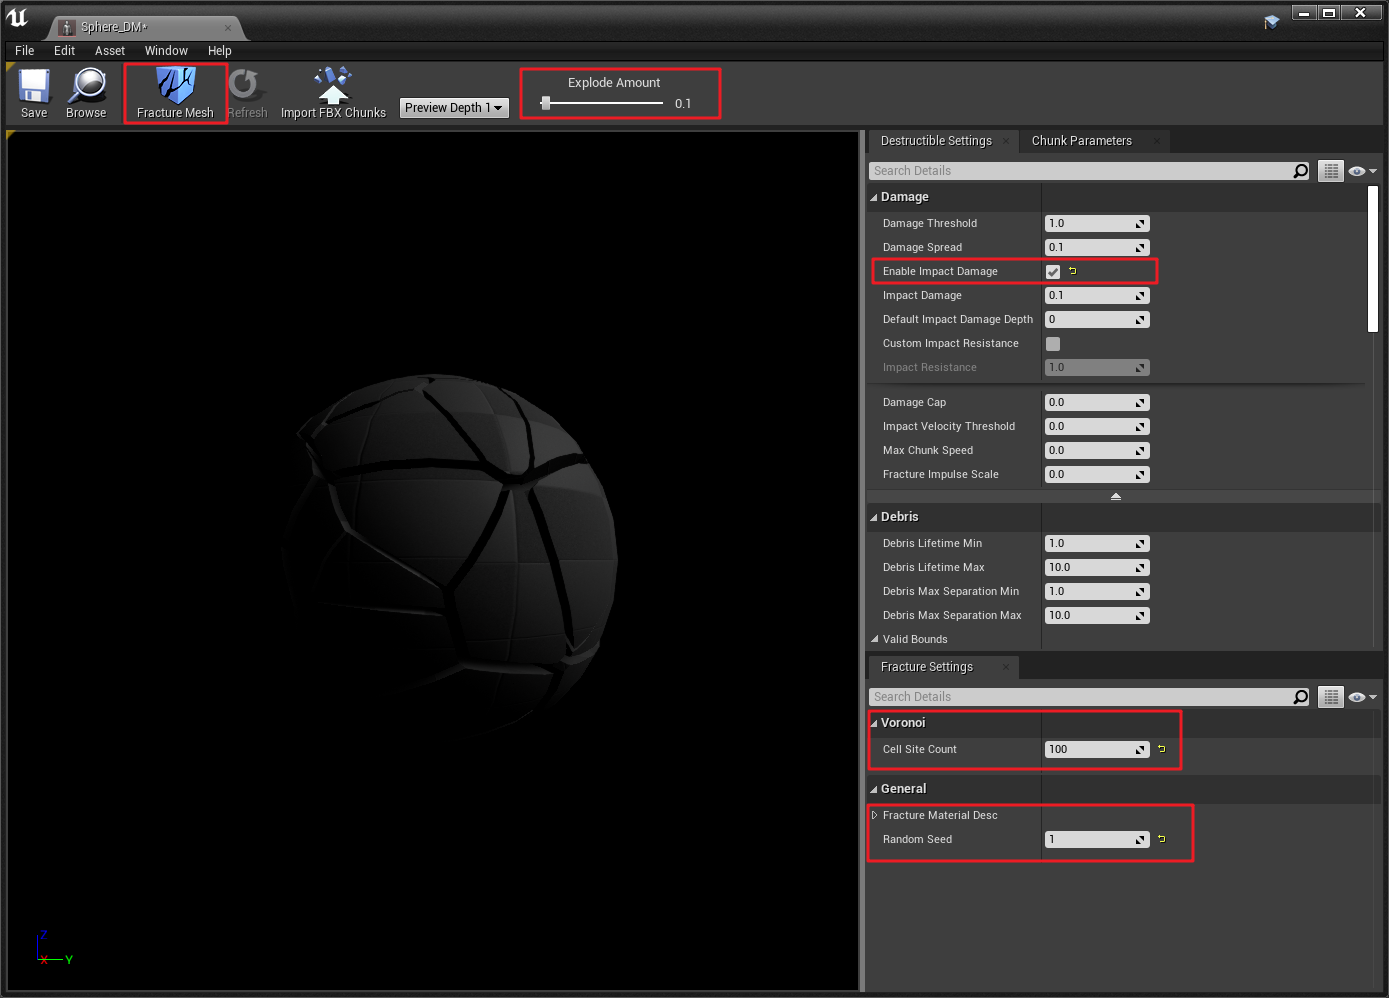The height and width of the screenshot is (998, 1389).
Task: Click the Random Seed value field
Action: click(1097, 840)
